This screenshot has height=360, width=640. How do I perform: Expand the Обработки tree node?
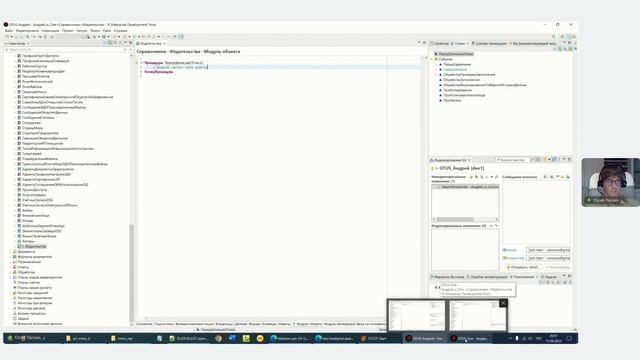tap(10, 272)
